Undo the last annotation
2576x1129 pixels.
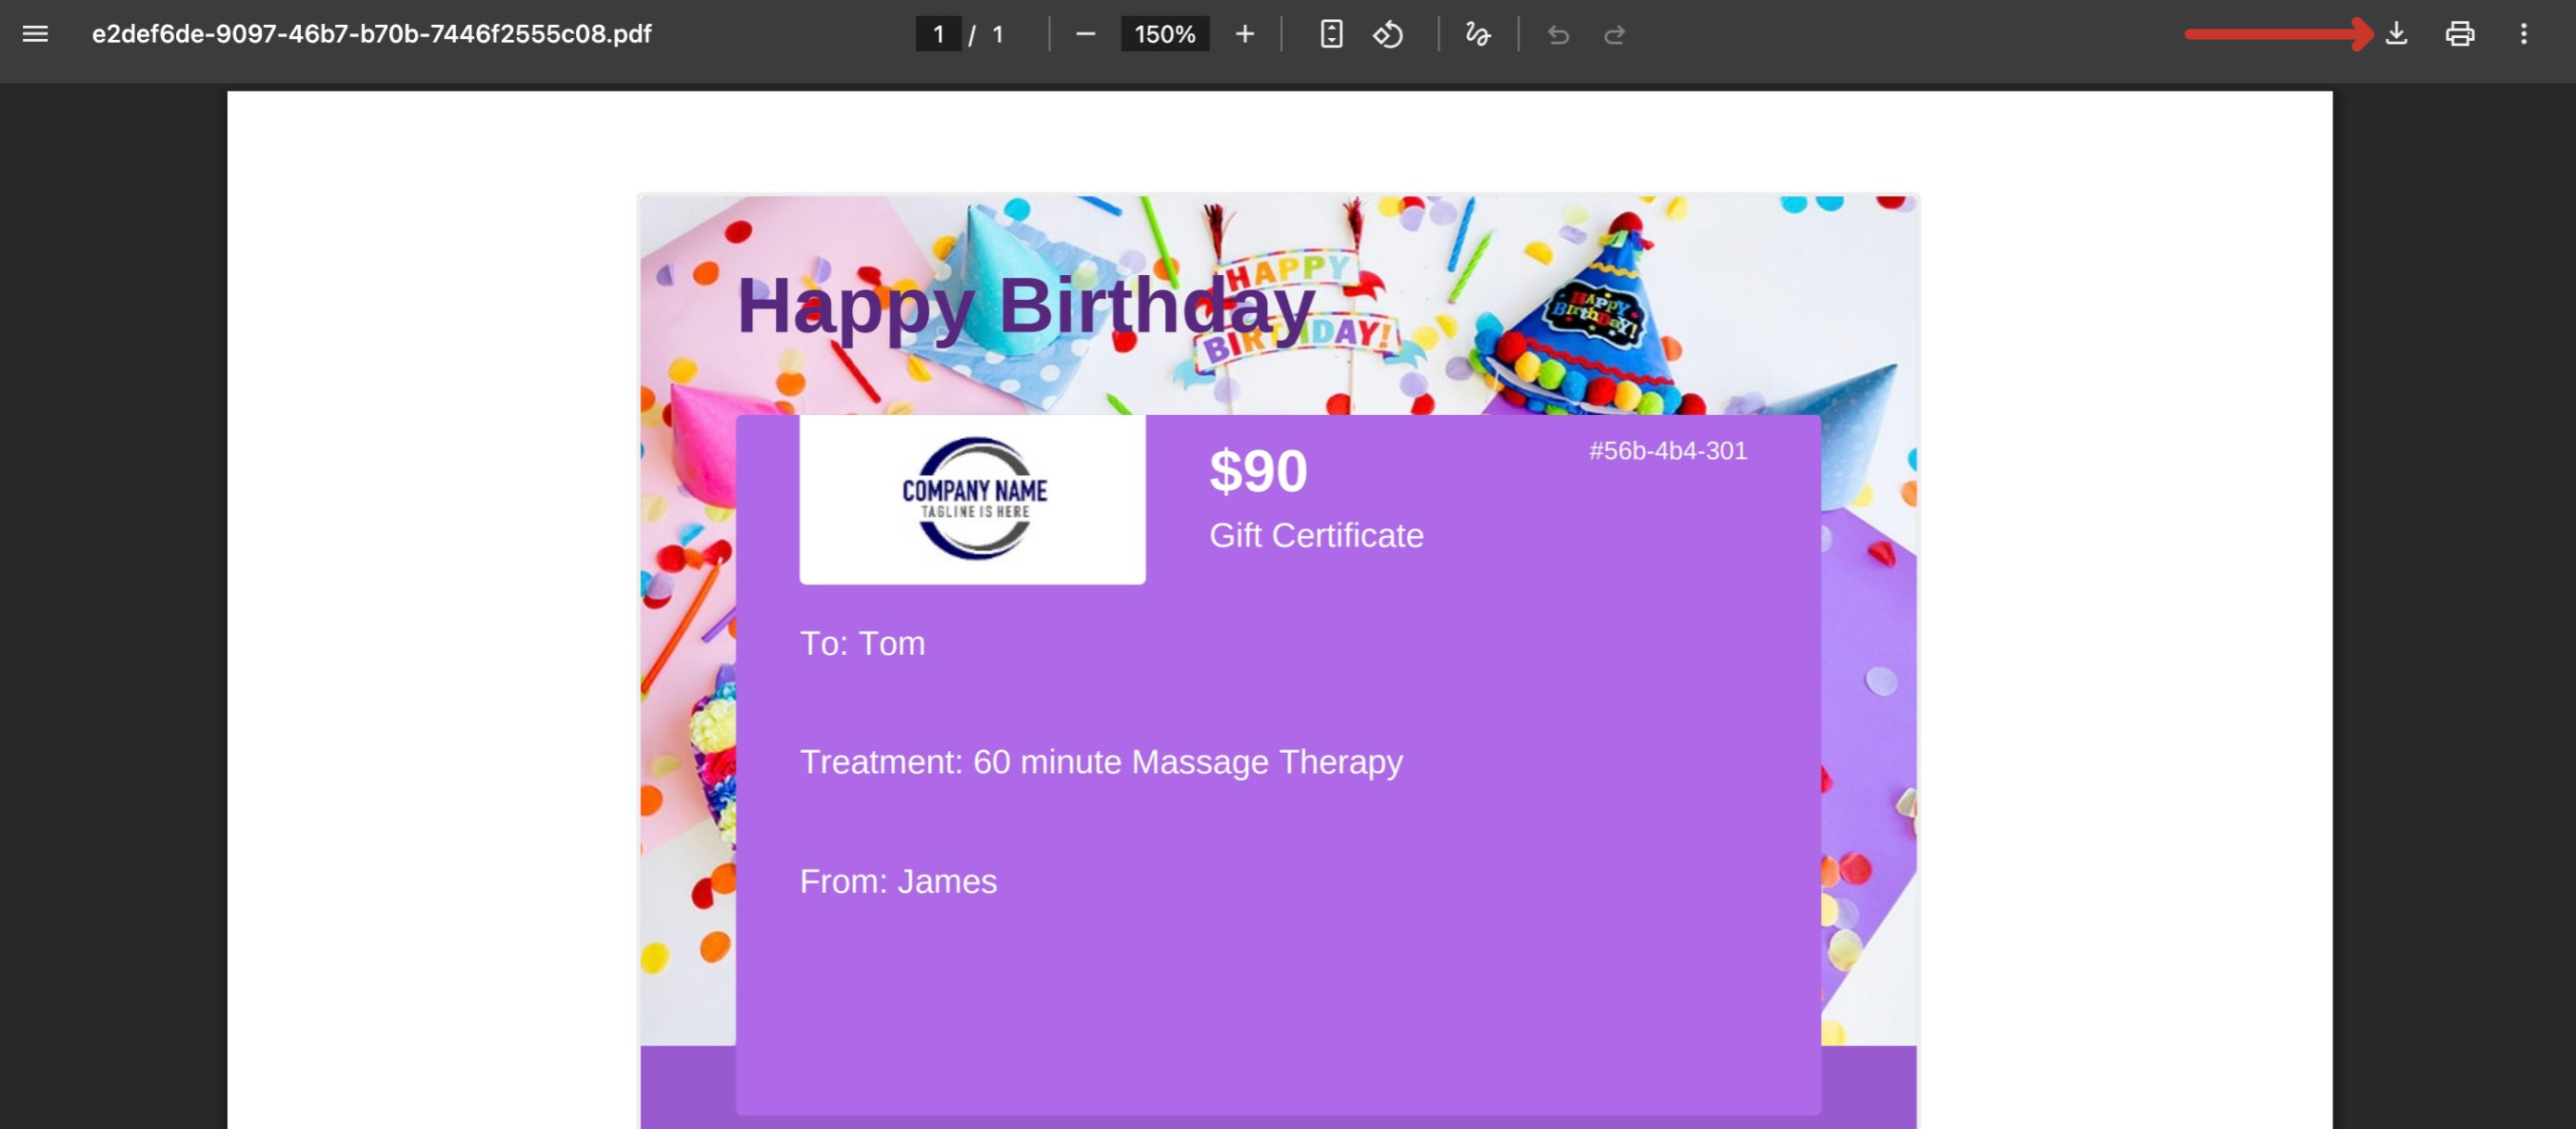[x=1558, y=34]
